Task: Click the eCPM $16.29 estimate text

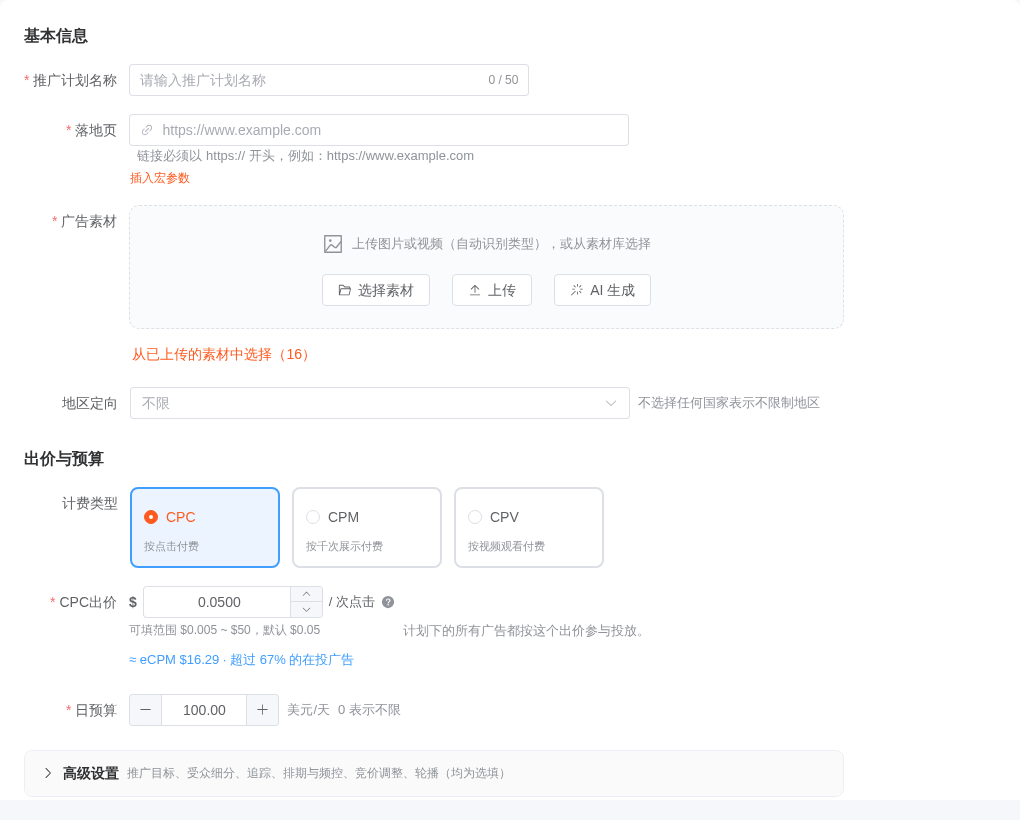Action: click(x=241, y=660)
